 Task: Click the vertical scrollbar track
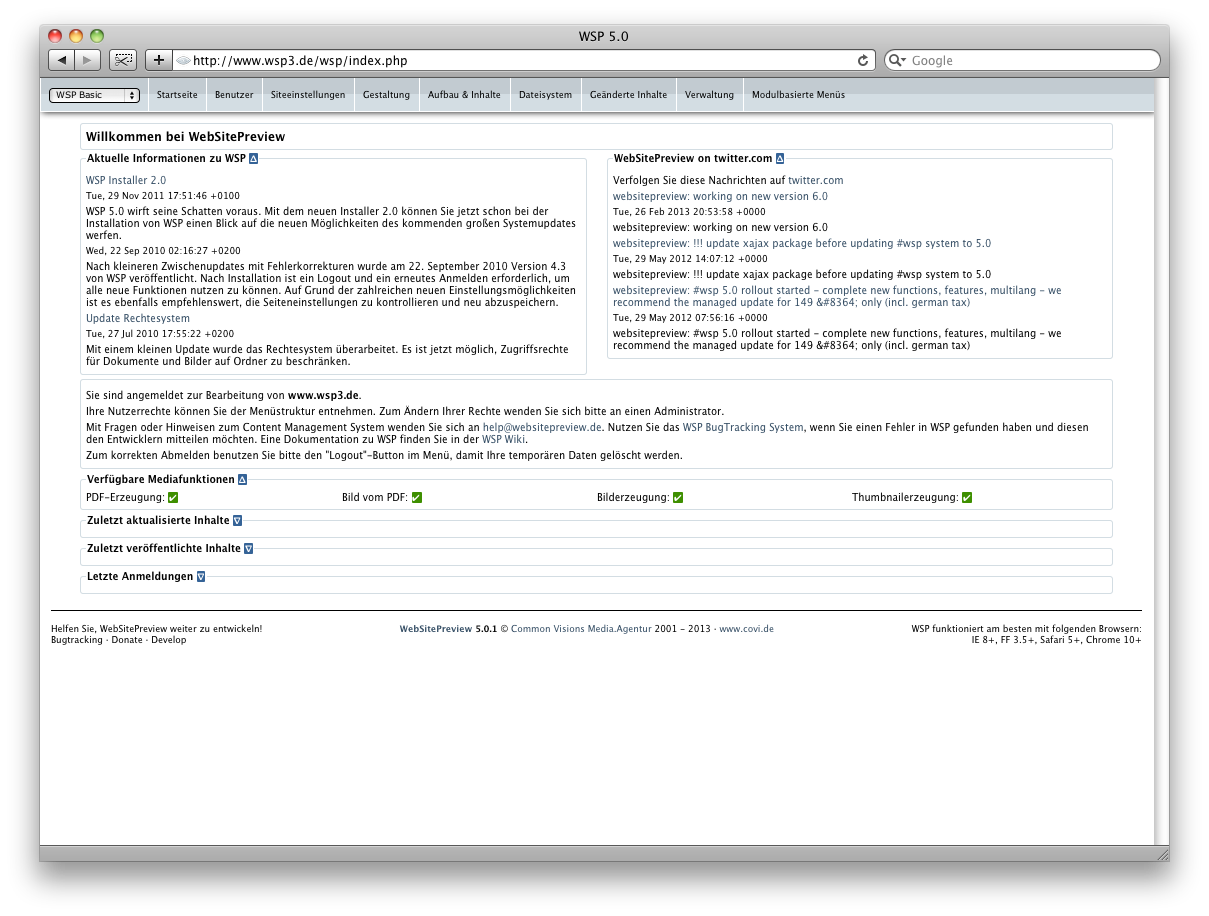[x=1161, y=460]
